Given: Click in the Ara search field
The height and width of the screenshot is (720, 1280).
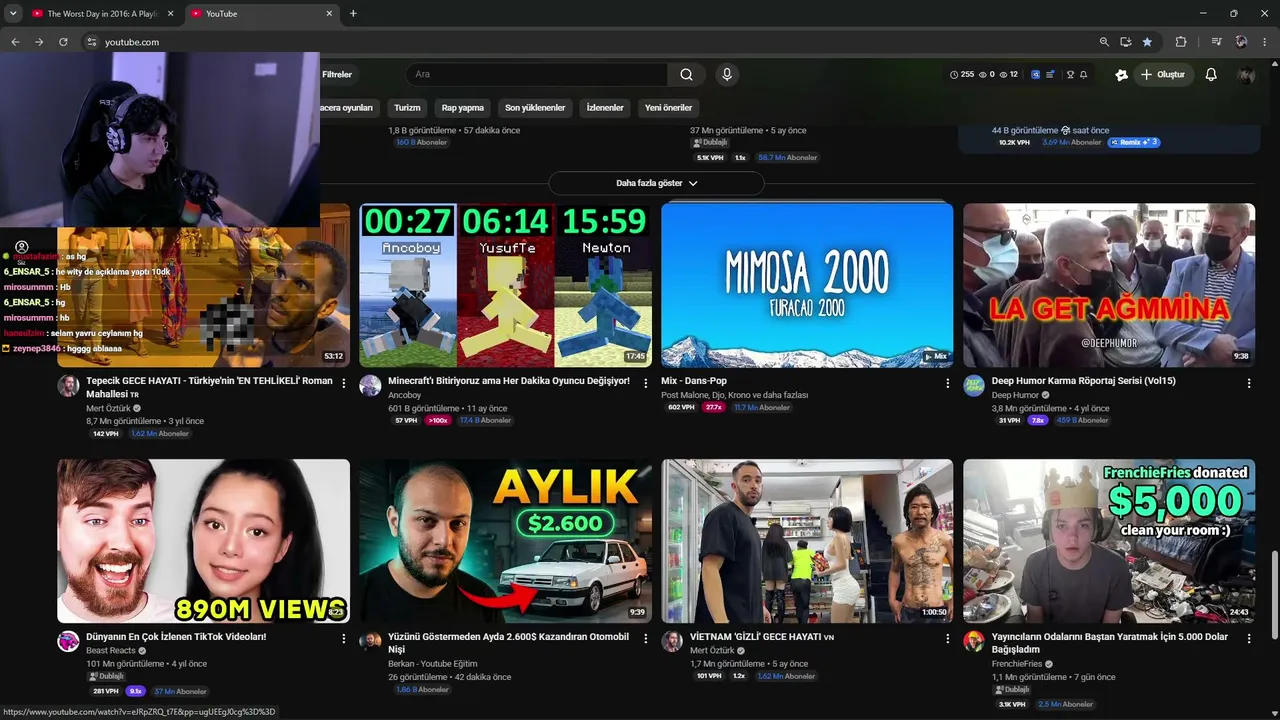Looking at the screenshot, I should coord(536,74).
